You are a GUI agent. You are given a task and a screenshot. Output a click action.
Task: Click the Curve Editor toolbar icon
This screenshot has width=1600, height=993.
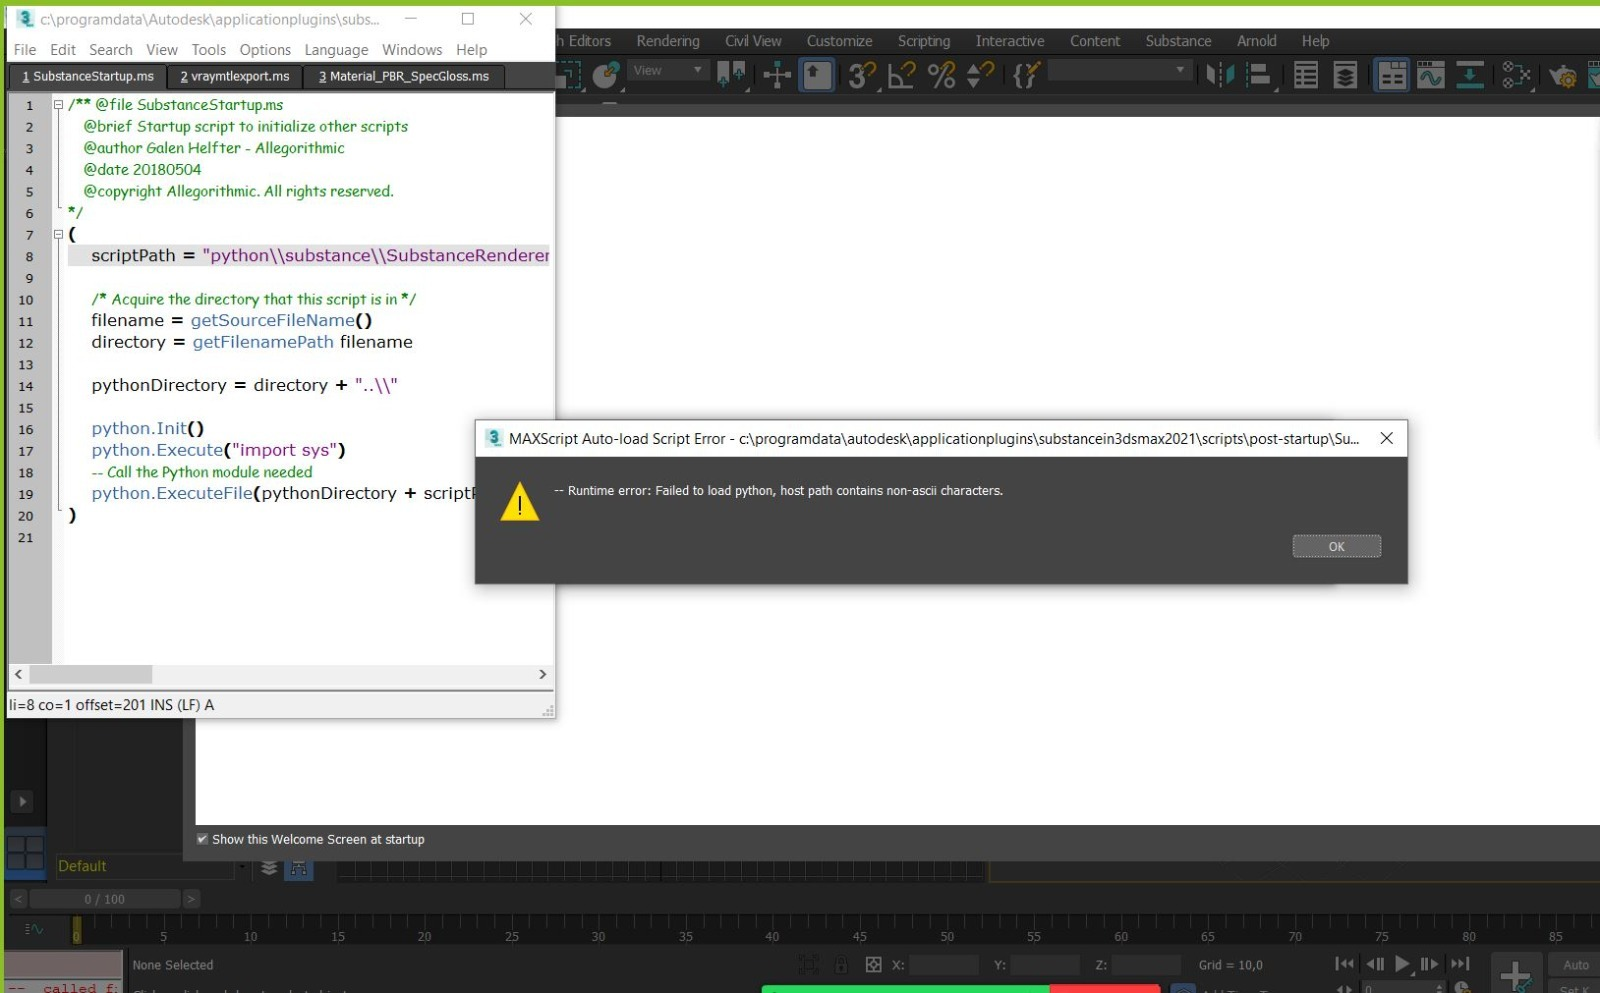[x=1430, y=75]
